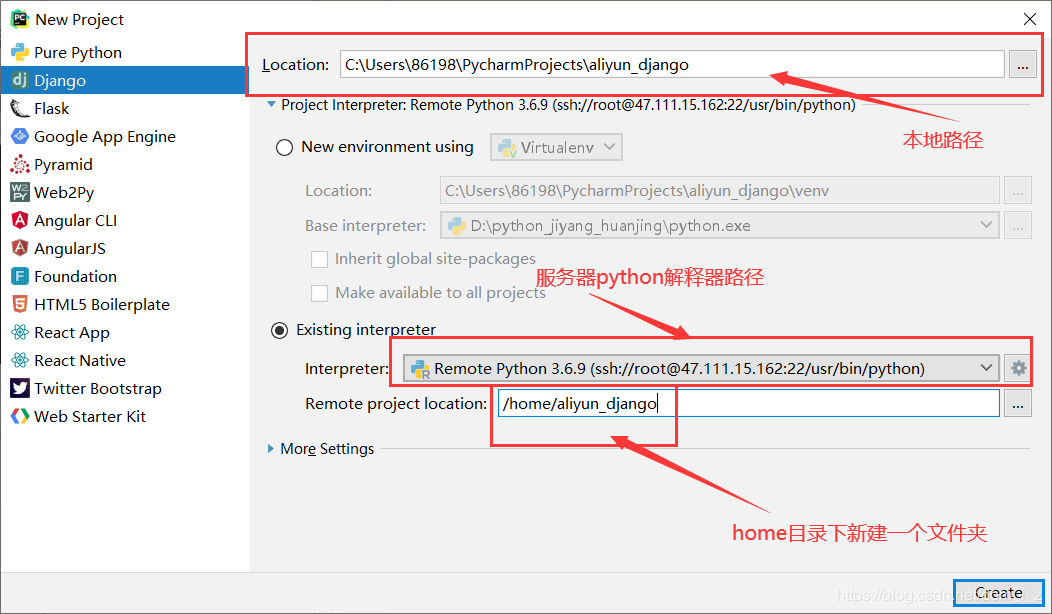Click the project Location text field
The image size is (1052, 614).
pyautogui.click(x=672, y=64)
